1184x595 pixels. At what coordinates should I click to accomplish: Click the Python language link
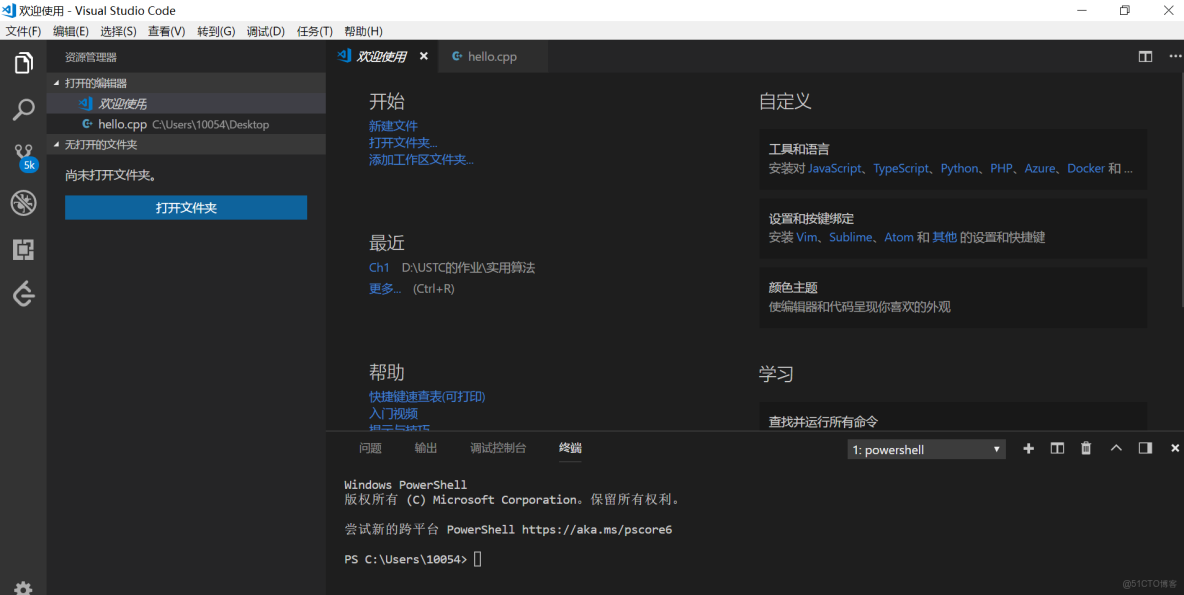(959, 168)
